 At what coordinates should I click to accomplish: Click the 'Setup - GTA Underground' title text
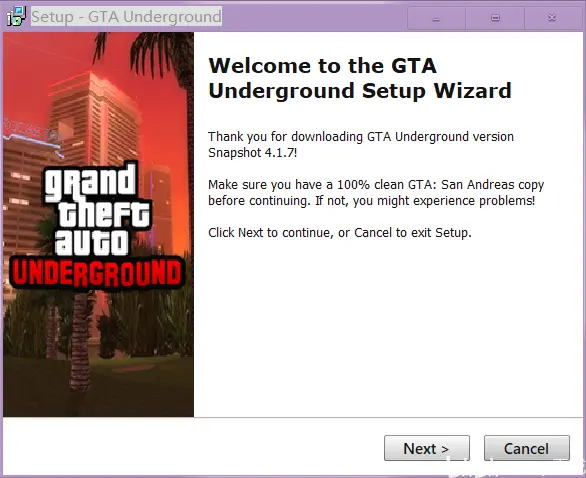click(126, 16)
